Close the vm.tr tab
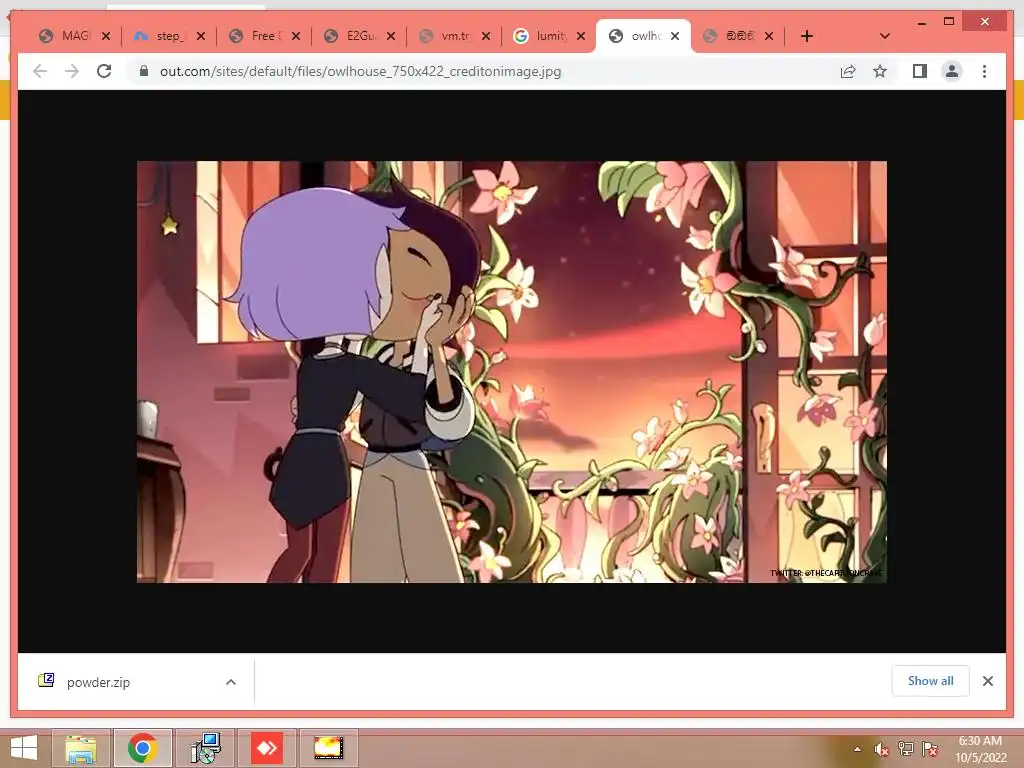The image size is (1024, 768). [486, 36]
